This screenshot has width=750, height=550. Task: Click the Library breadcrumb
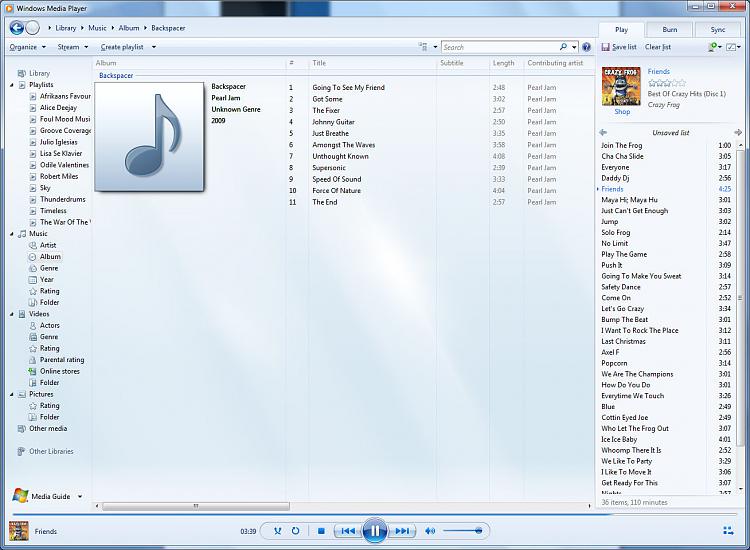66,28
